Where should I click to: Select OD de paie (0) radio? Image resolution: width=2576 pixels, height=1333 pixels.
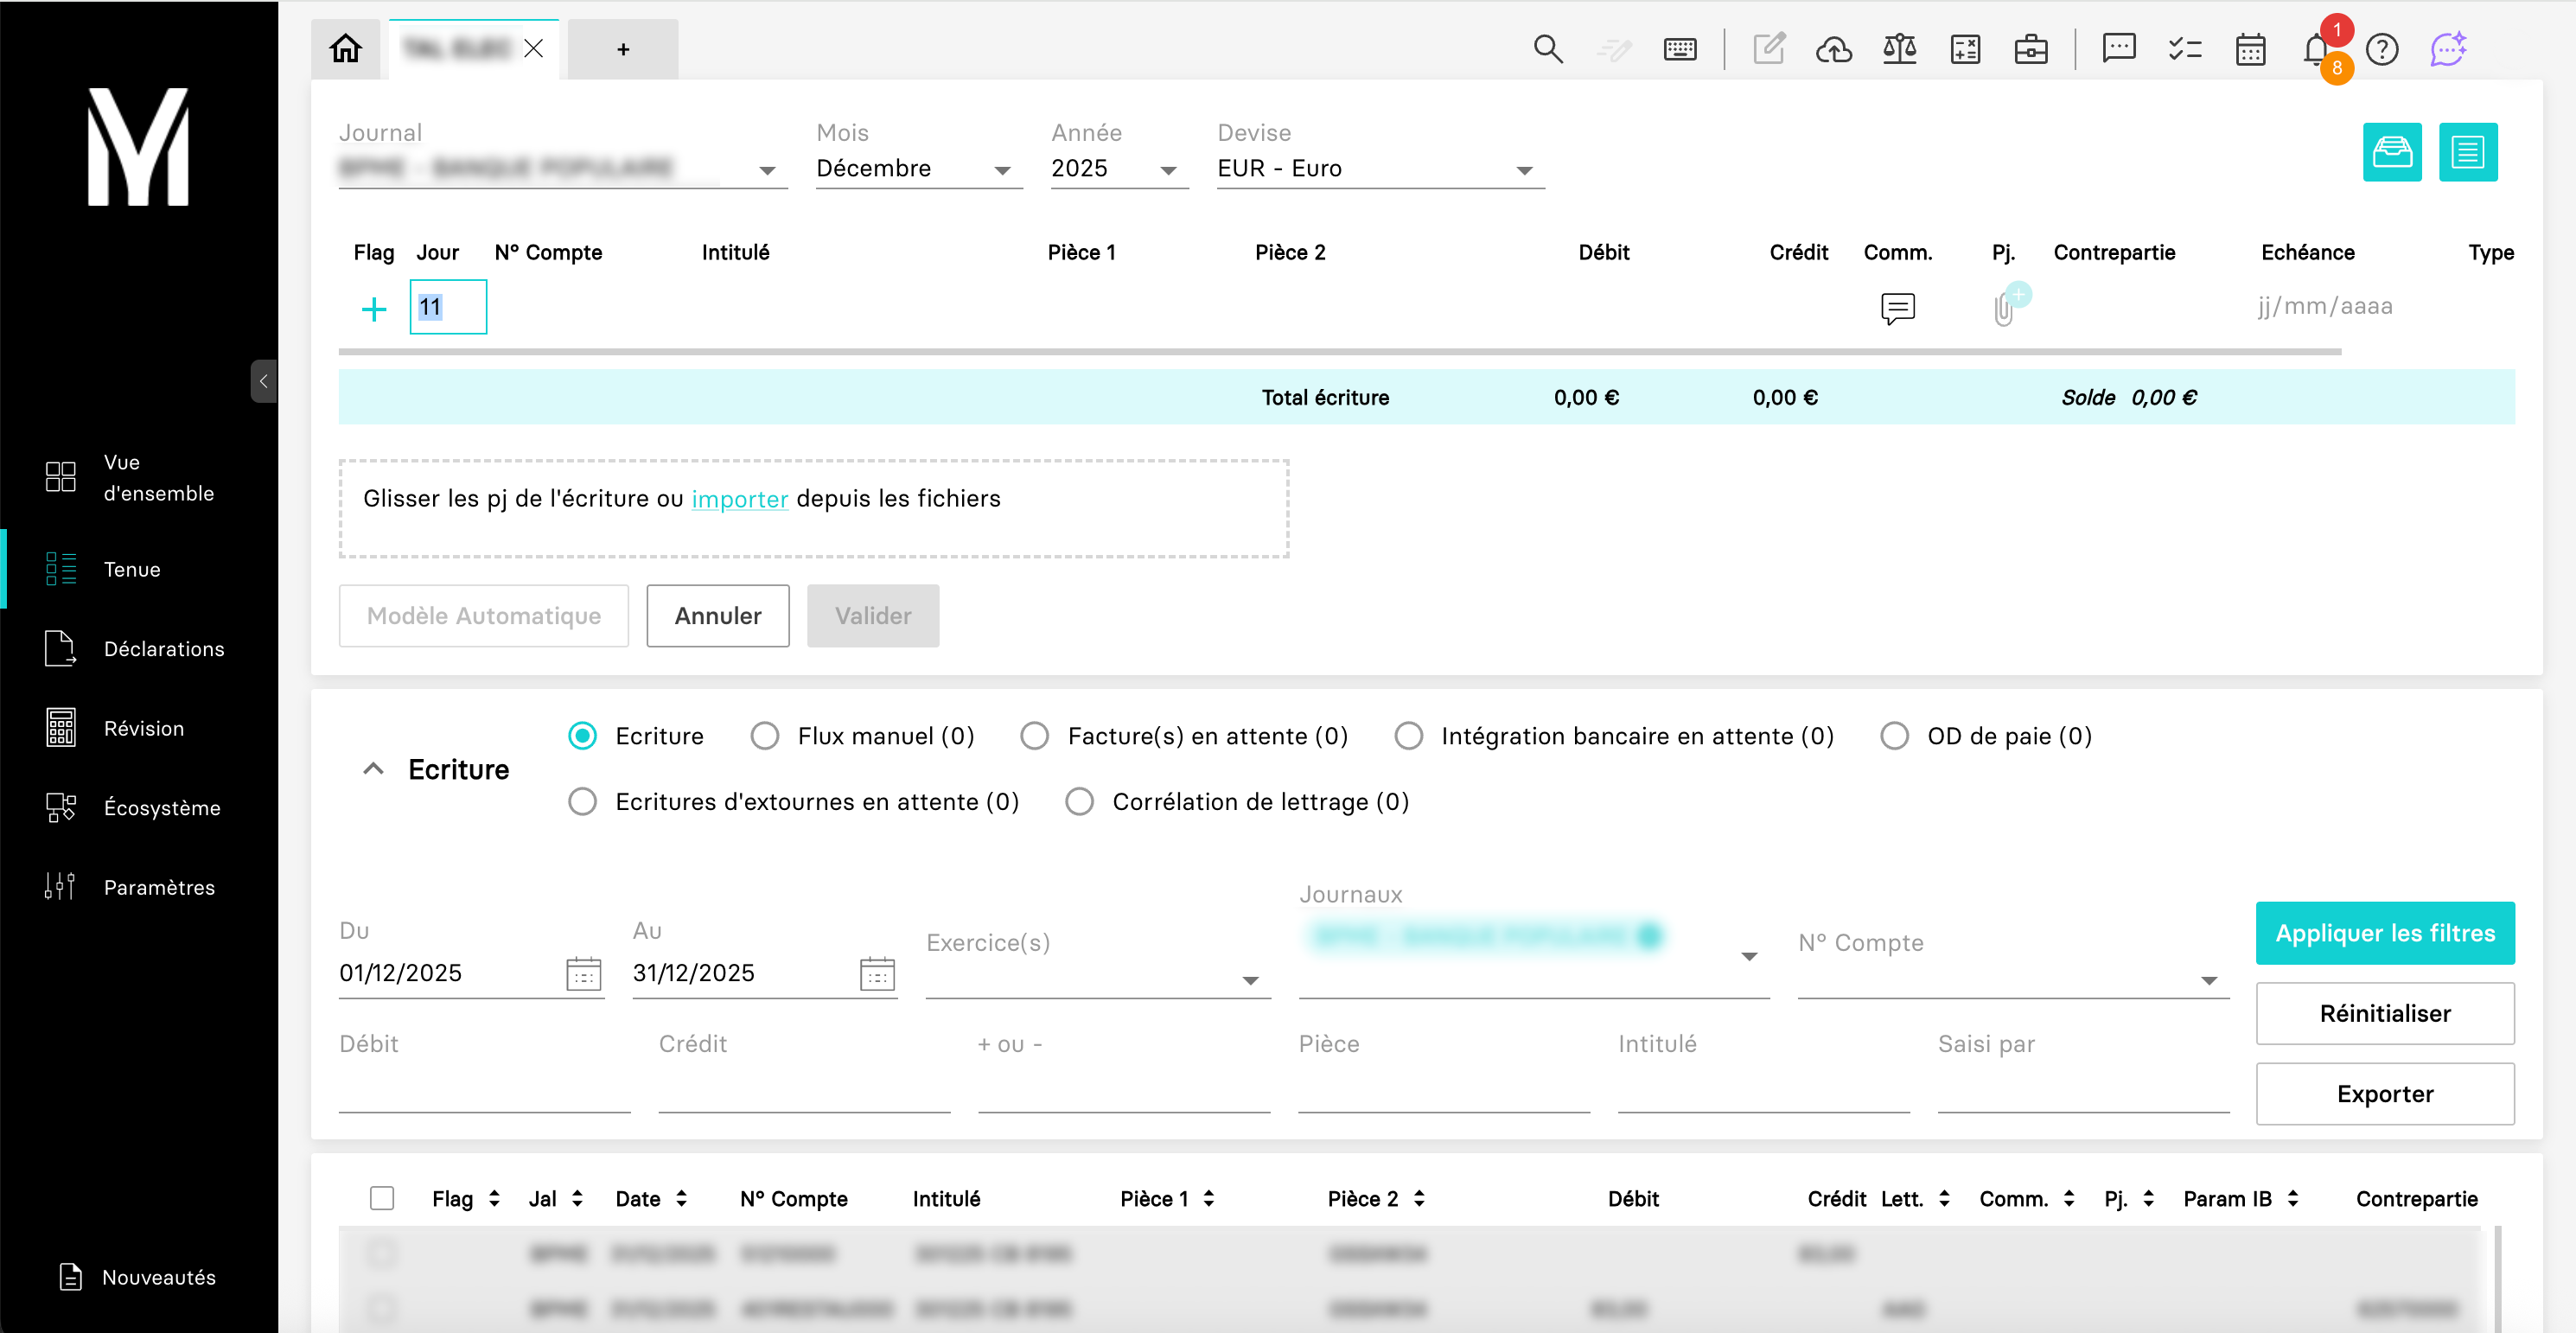coord(1895,736)
